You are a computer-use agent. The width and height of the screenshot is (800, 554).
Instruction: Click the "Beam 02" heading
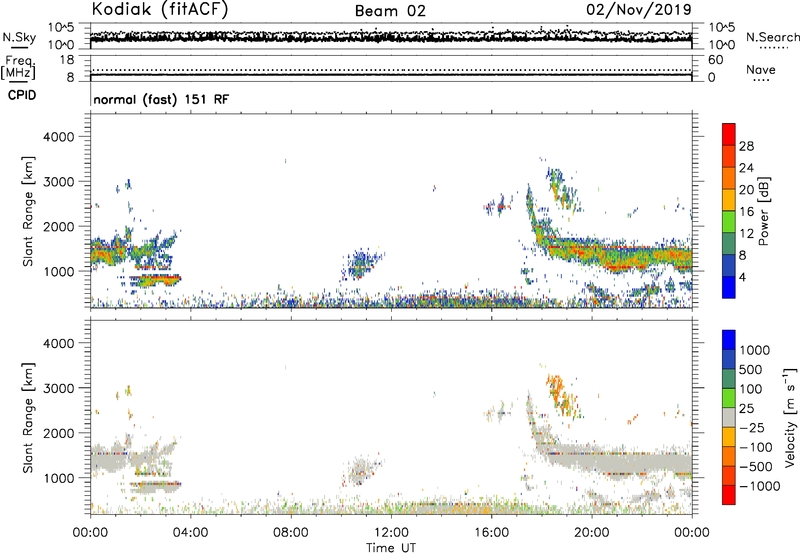coord(390,11)
